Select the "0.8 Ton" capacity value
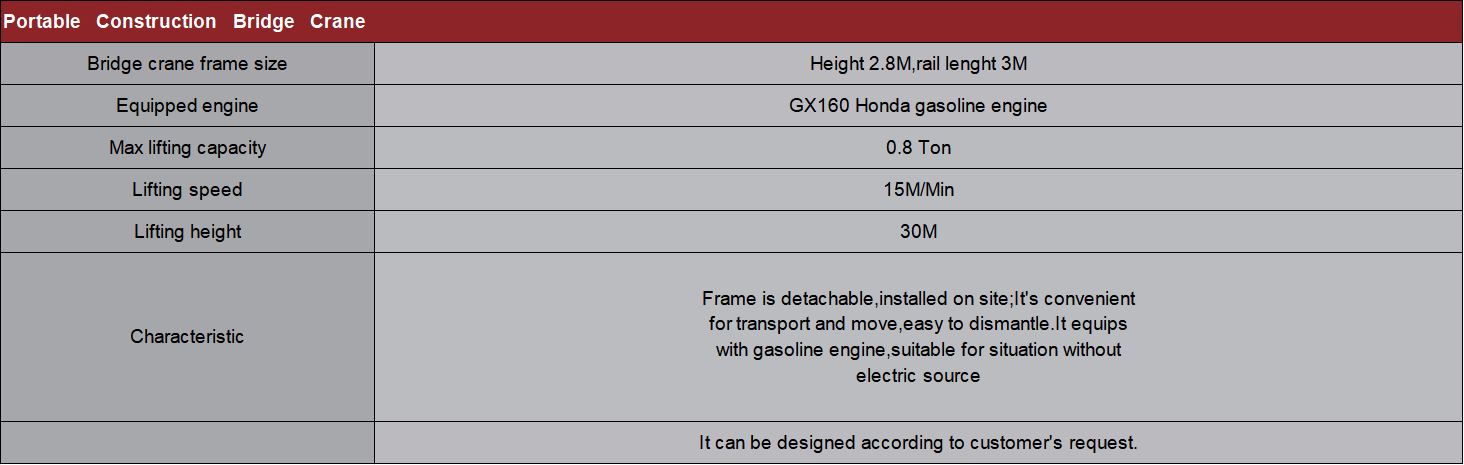Viewport: 1464px width, 465px height. tap(918, 148)
